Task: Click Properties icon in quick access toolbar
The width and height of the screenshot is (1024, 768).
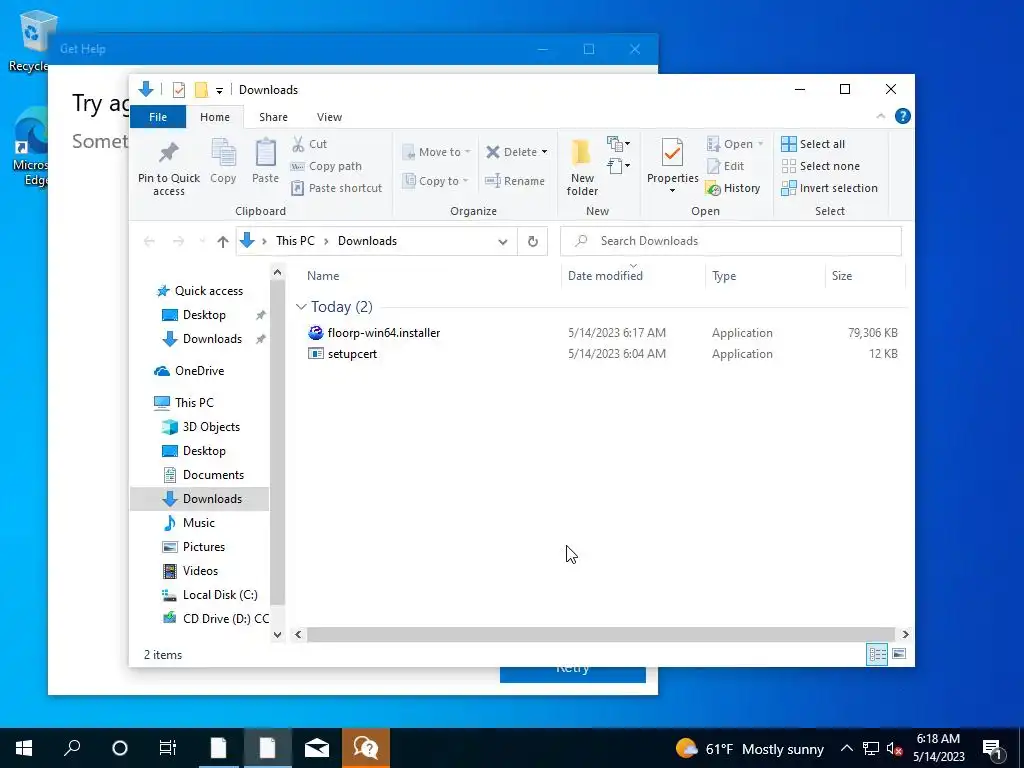Action: [178, 89]
